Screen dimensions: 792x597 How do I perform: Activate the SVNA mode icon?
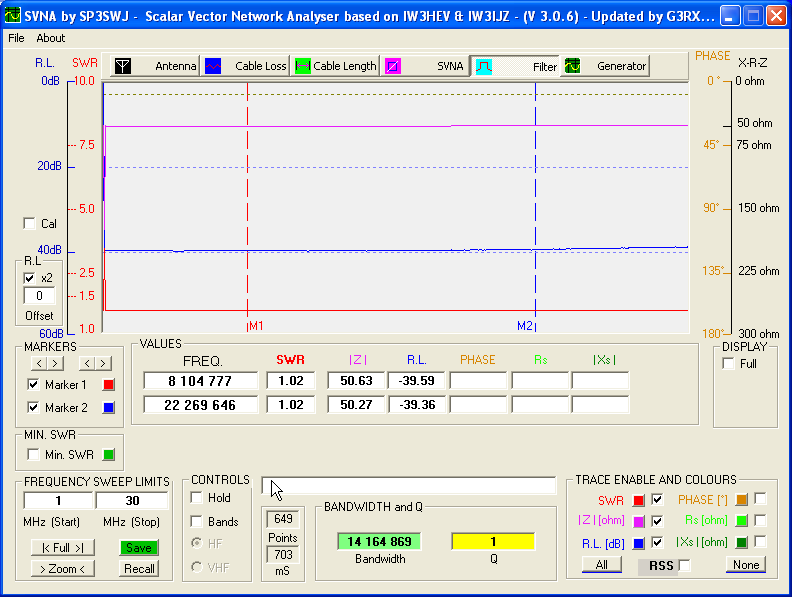point(394,66)
